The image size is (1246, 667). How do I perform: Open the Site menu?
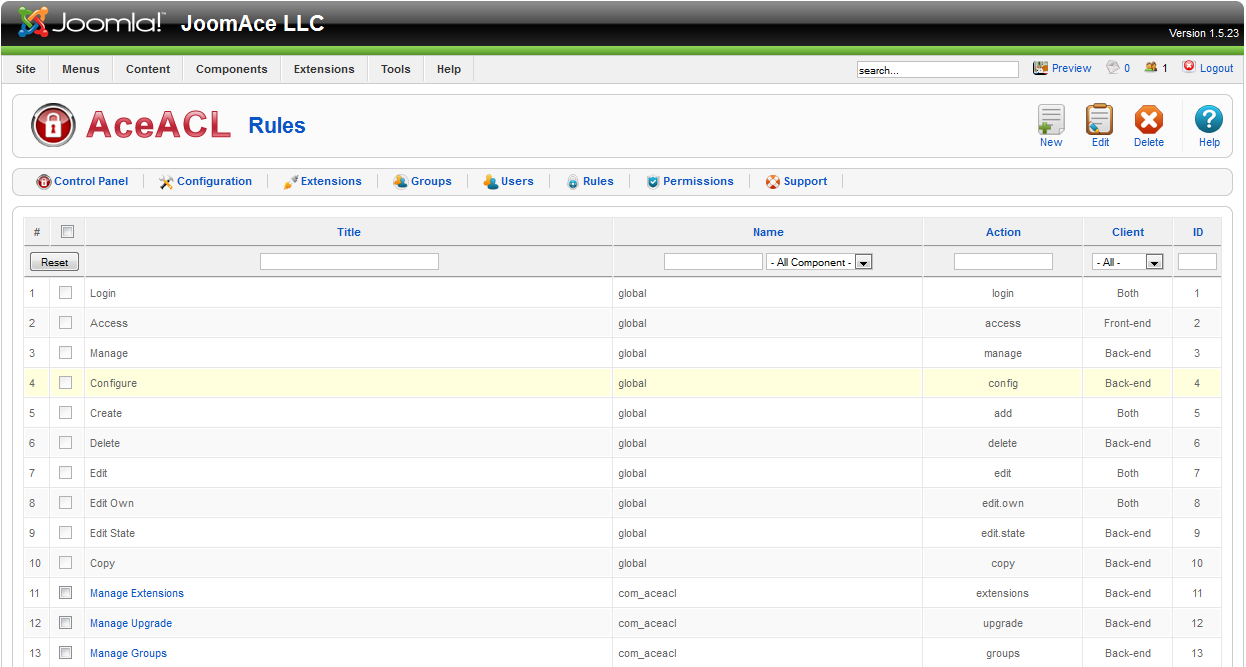point(26,69)
